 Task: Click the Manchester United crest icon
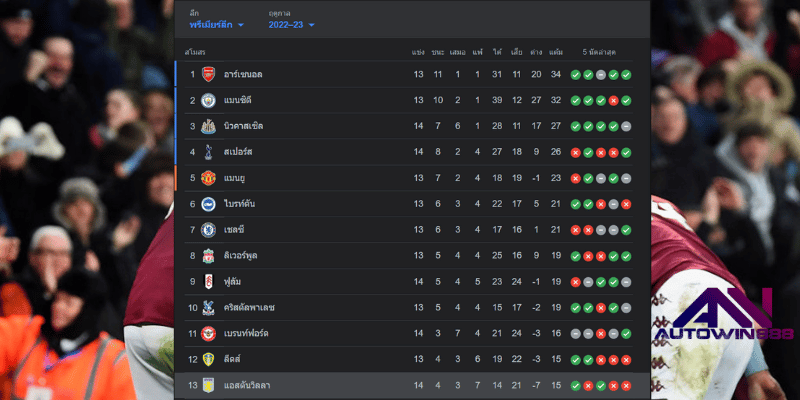coord(208,178)
